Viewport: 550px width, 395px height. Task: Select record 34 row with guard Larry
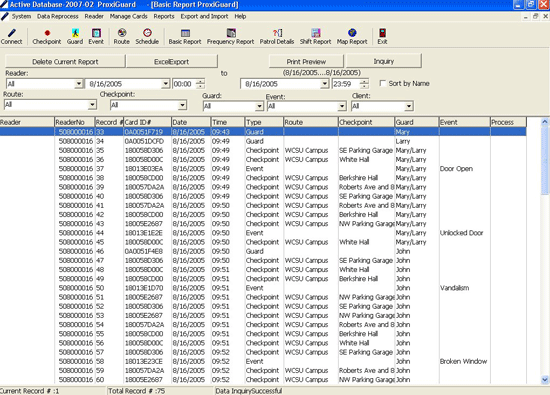pyautogui.click(x=263, y=141)
